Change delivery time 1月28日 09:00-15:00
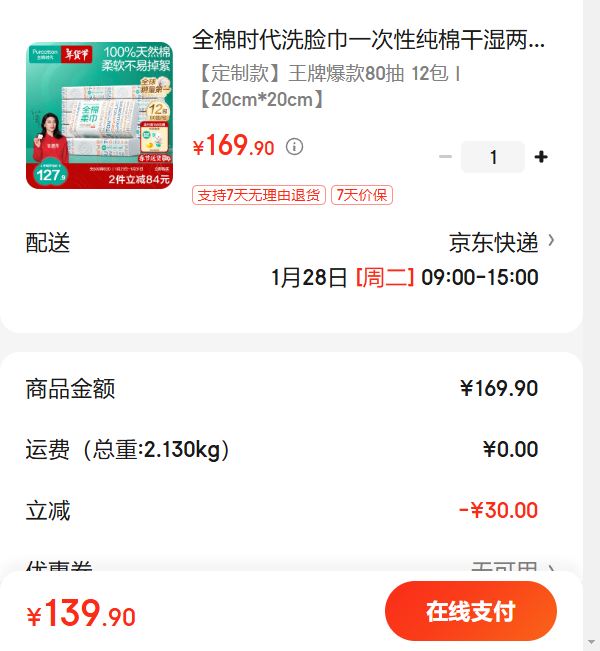600x651 pixels. point(404,277)
